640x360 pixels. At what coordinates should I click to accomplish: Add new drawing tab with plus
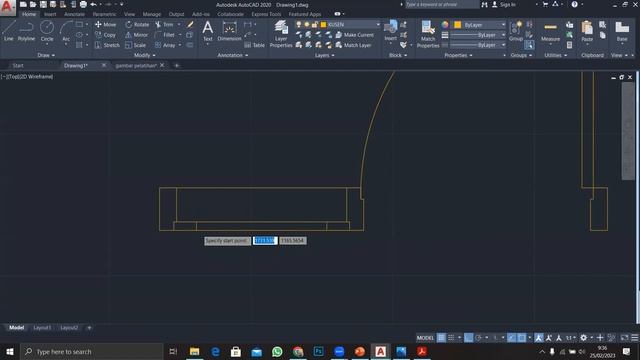[x=177, y=65]
